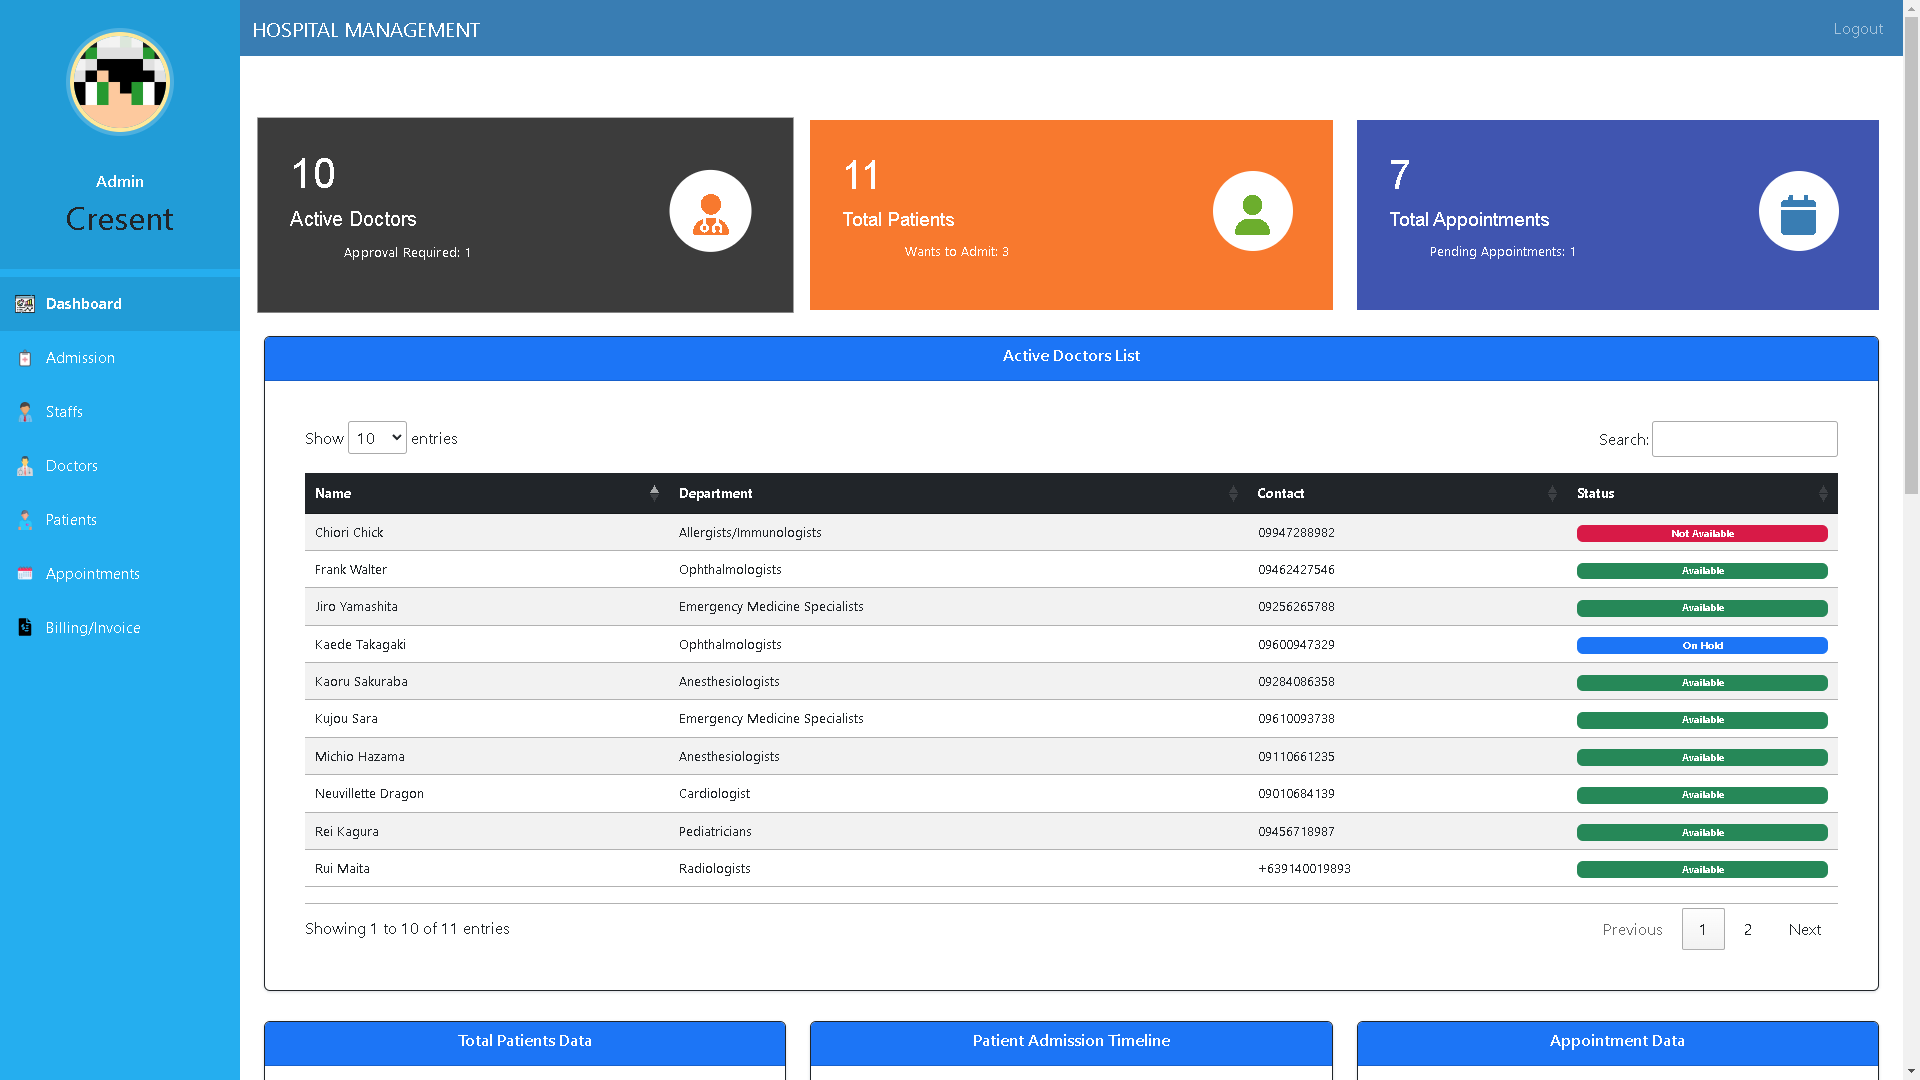The image size is (1920, 1080).
Task: Sort table by Department column
Action: tap(958, 493)
